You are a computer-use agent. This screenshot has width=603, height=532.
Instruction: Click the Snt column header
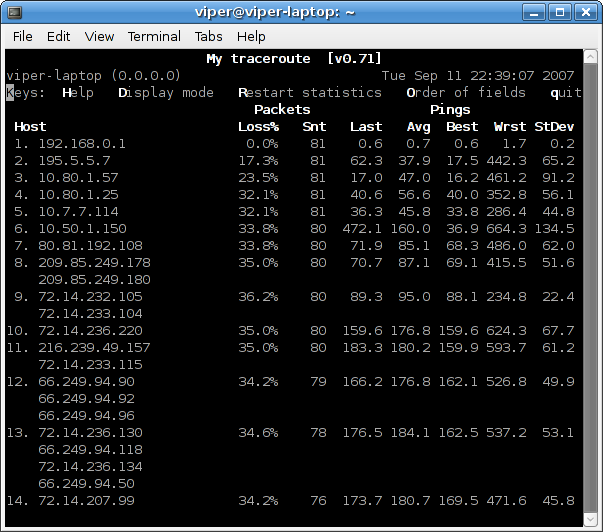click(x=314, y=127)
